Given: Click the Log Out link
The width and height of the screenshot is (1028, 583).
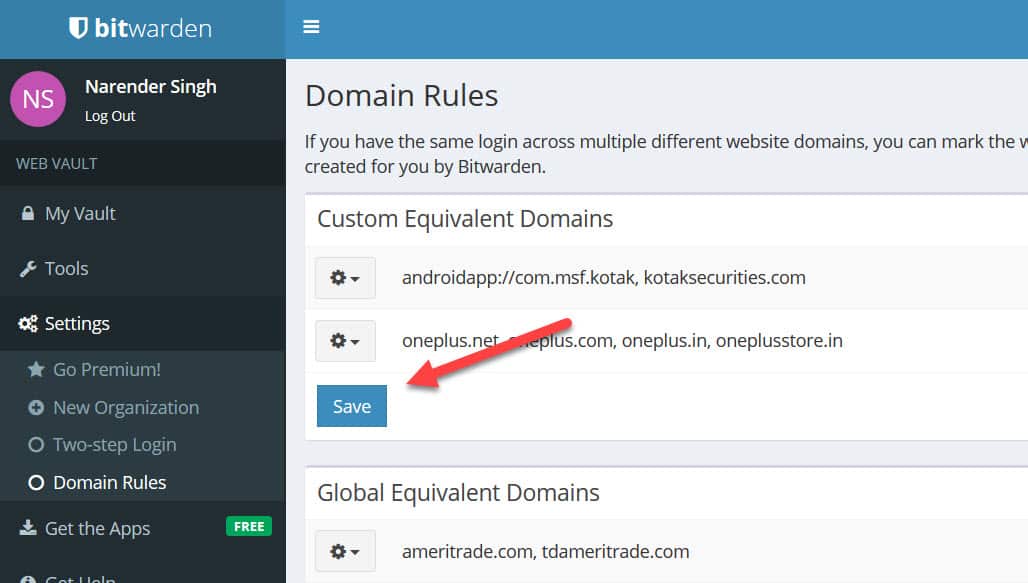Looking at the screenshot, I should tap(110, 116).
